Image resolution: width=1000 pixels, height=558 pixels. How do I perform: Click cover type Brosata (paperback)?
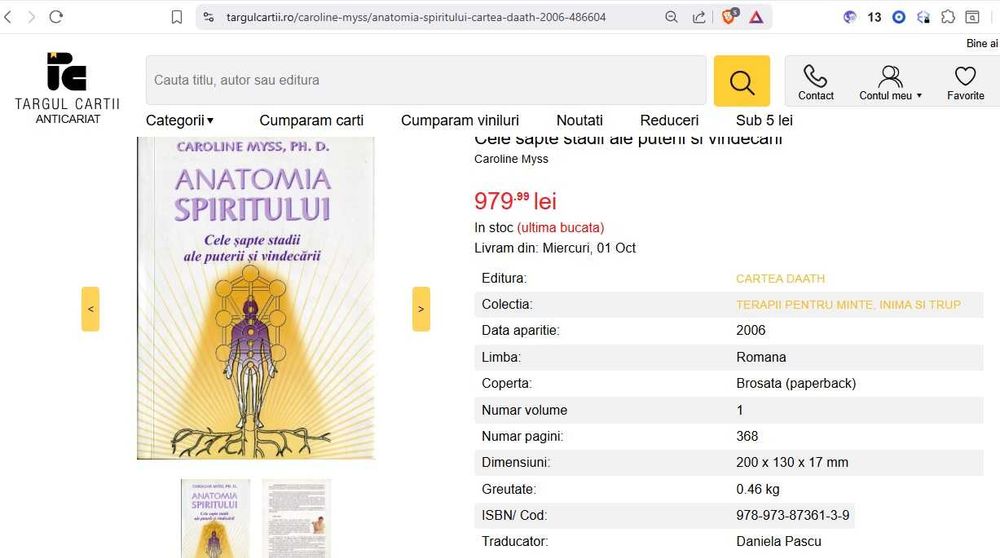click(796, 383)
